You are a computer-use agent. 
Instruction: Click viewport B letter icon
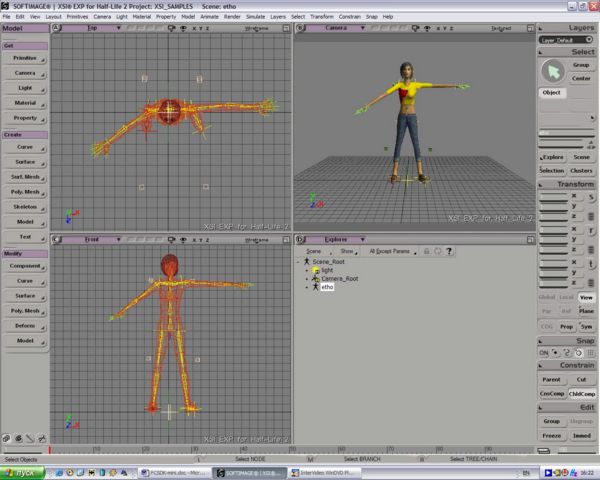pos(300,28)
